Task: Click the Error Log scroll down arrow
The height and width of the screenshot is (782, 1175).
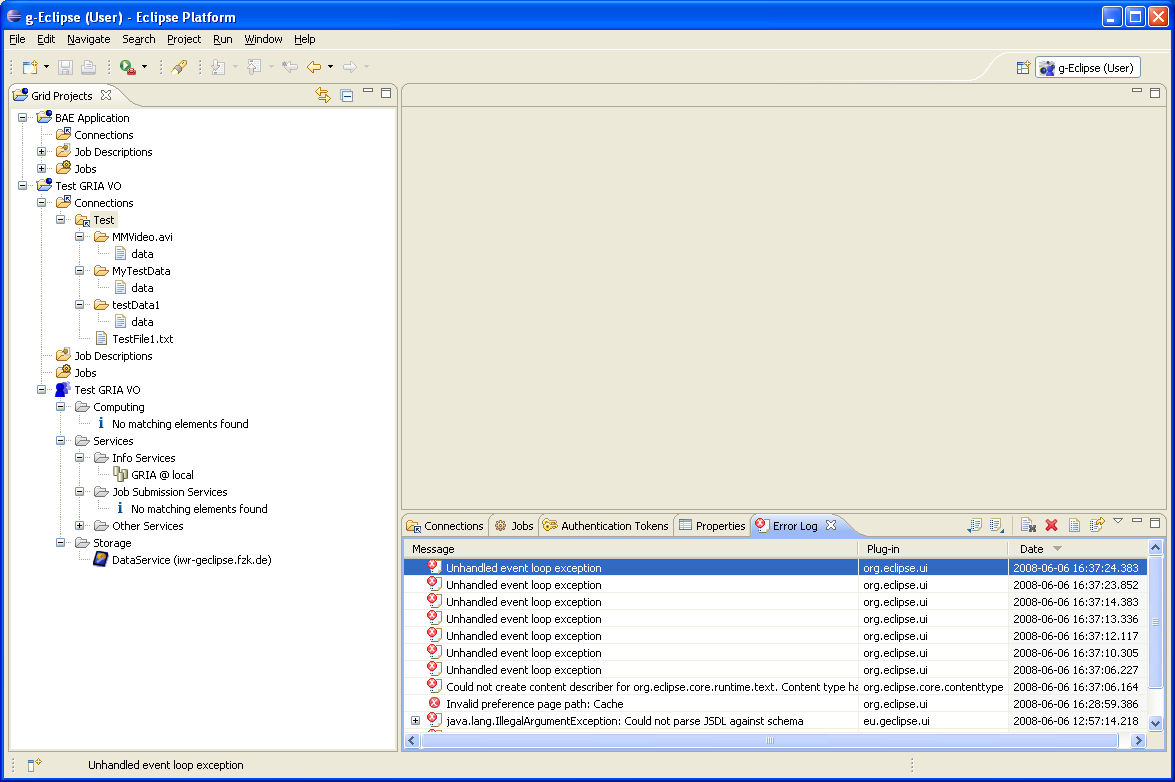Action: point(1155,723)
